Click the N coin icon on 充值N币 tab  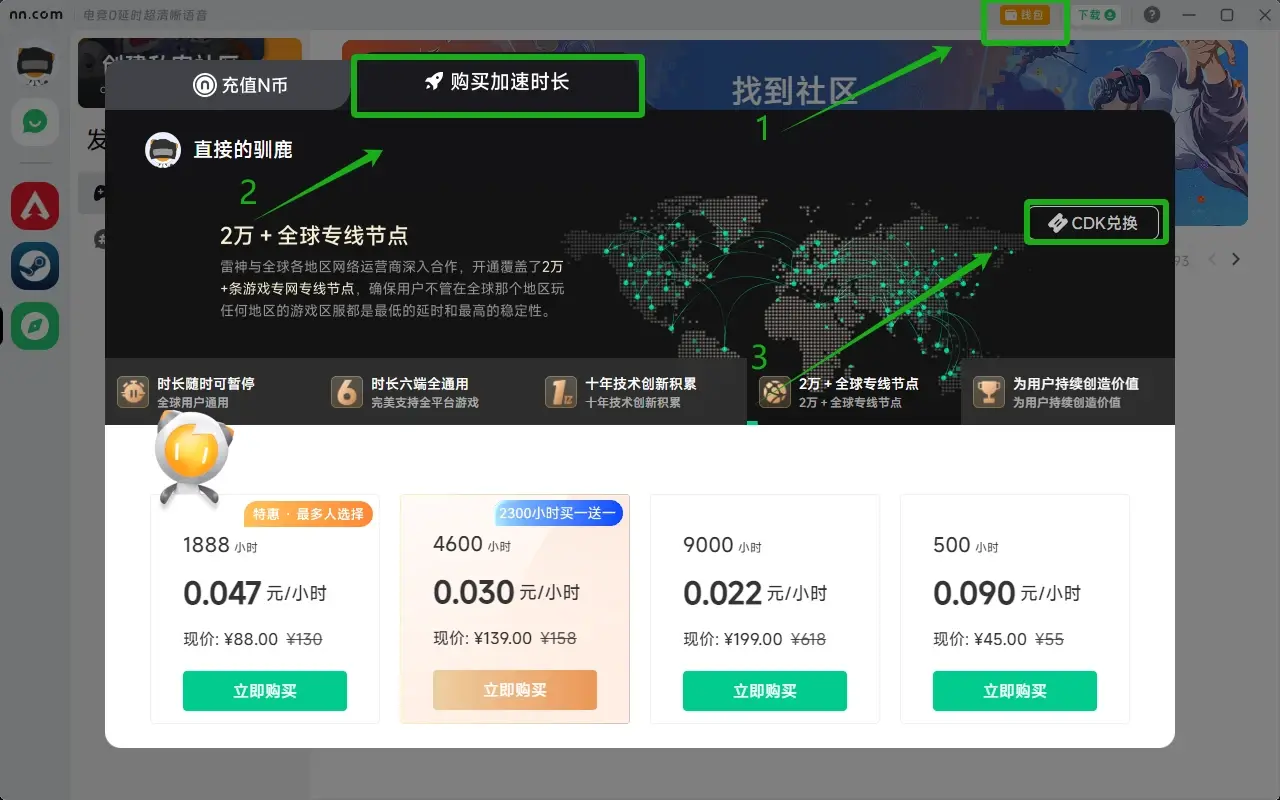(205, 86)
